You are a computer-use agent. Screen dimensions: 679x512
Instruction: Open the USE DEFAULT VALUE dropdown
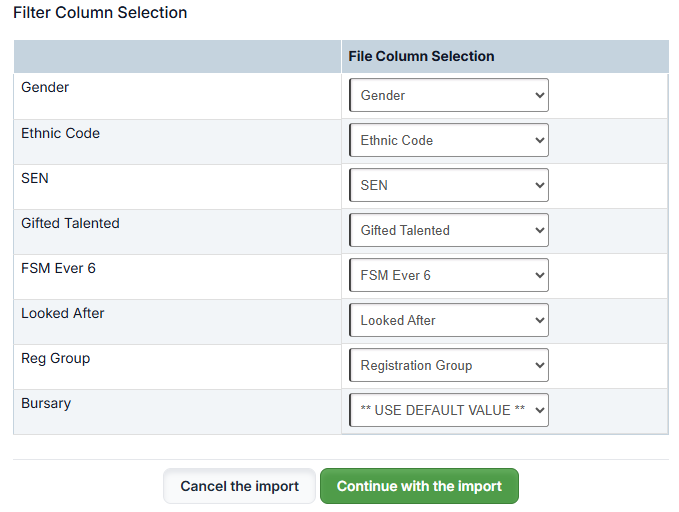(x=448, y=411)
